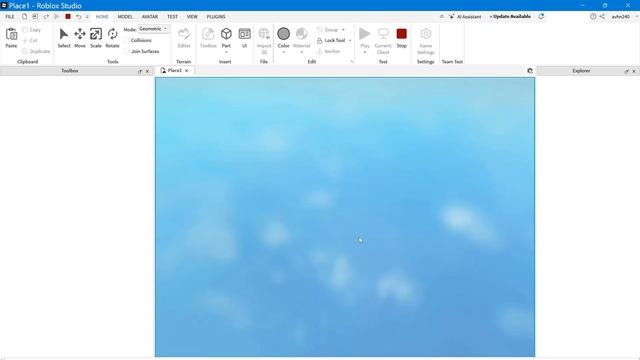Undock the Explorer panel
The width and height of the screenshot is (640, 360).
tap(627, 71)
